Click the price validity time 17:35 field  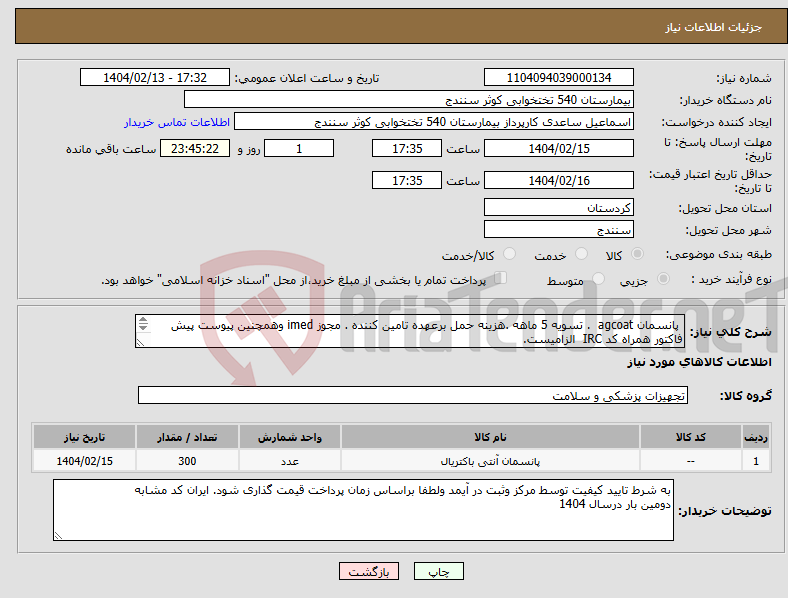click(407, 180)
